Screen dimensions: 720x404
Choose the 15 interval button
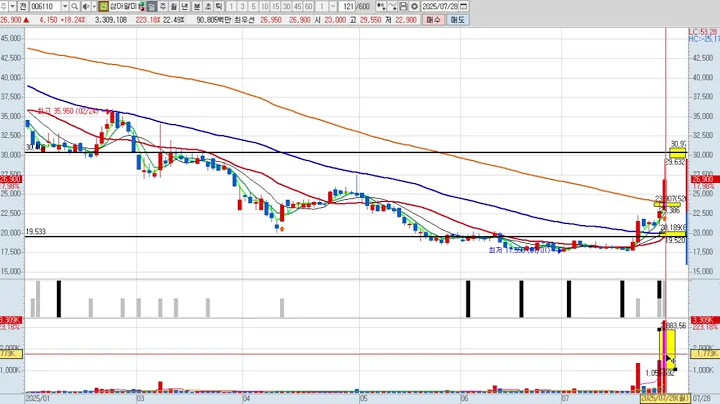point(275,6)
